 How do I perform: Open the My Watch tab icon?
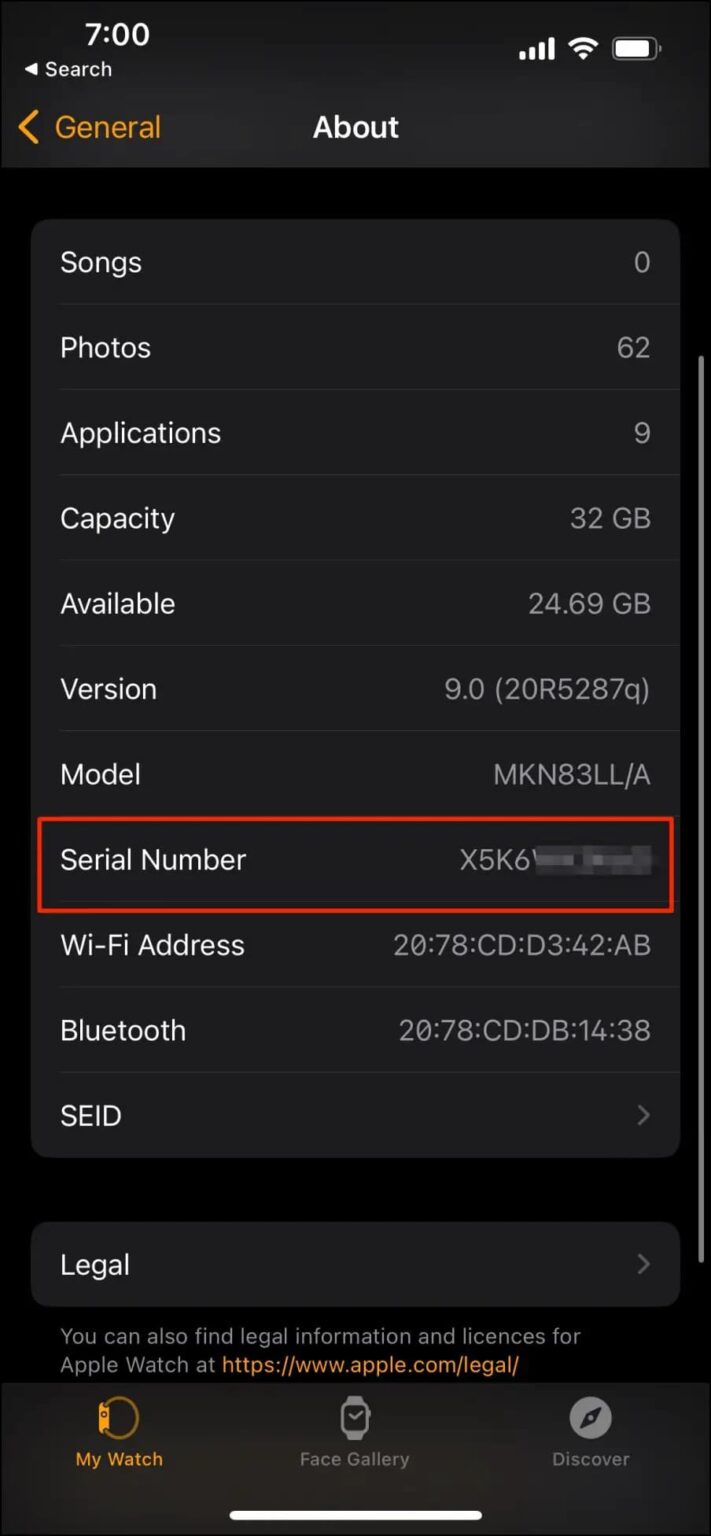(118, 1417)
